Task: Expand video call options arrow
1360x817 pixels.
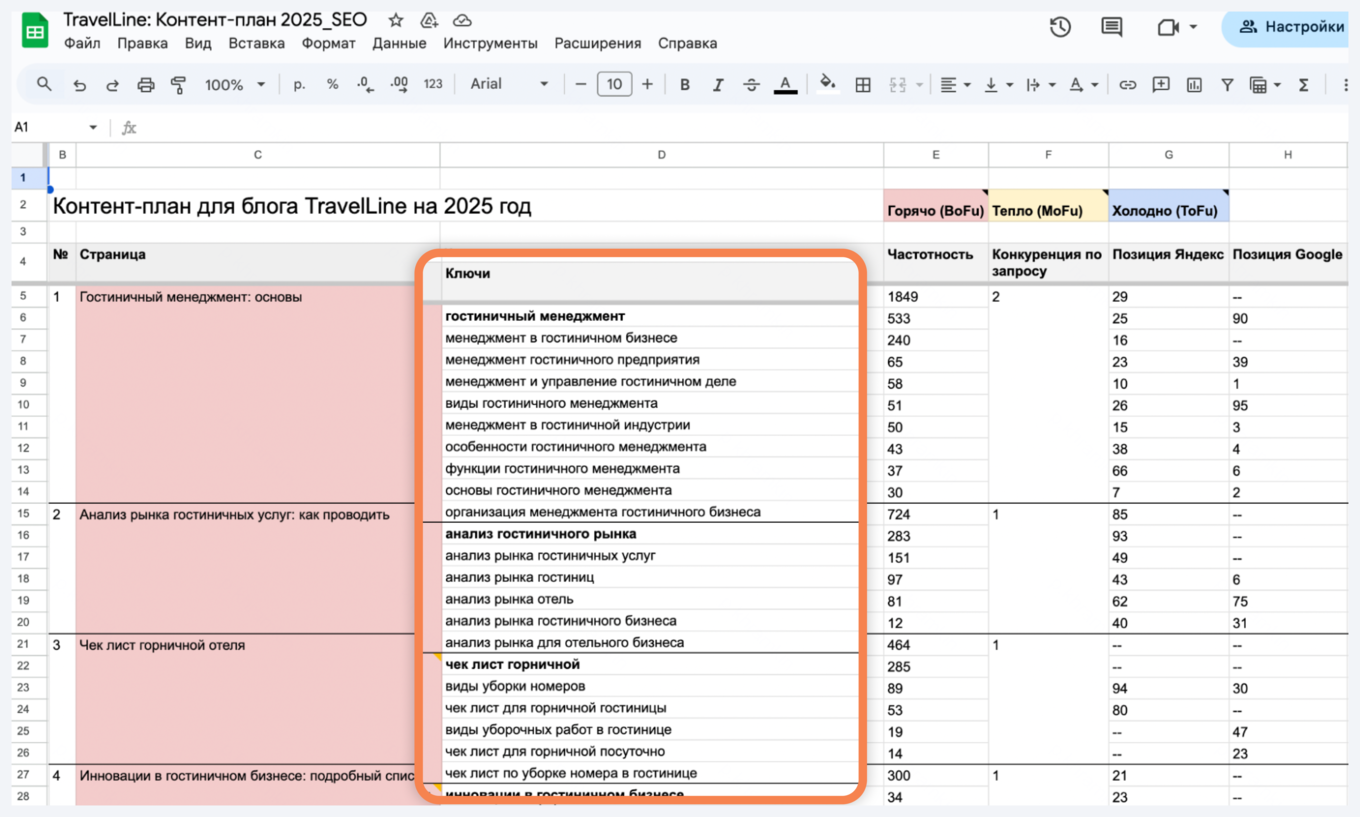Action: pos(1193,27)
